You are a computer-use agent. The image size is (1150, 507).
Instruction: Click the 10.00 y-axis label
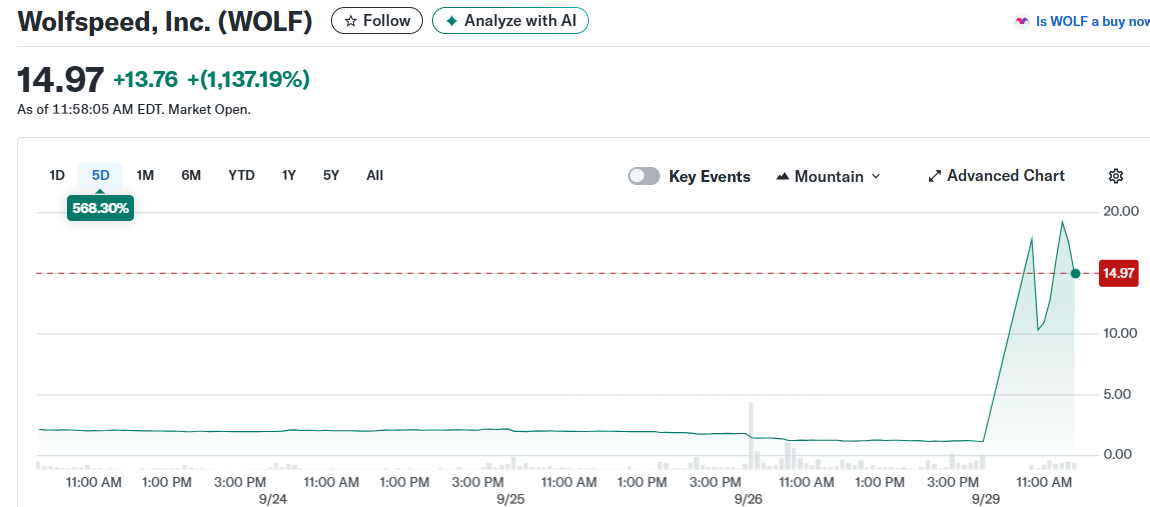tap(1120, 333)
